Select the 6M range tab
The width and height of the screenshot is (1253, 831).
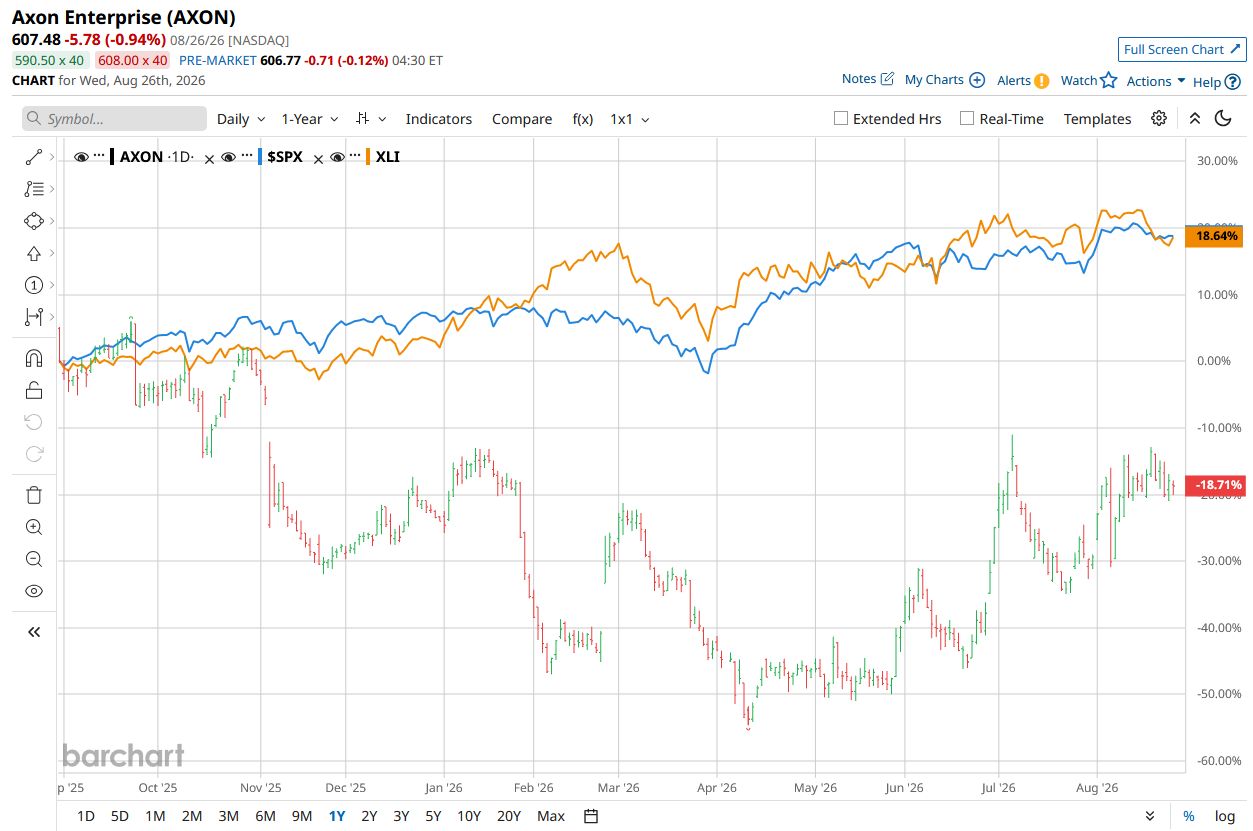tap(265, 816)
